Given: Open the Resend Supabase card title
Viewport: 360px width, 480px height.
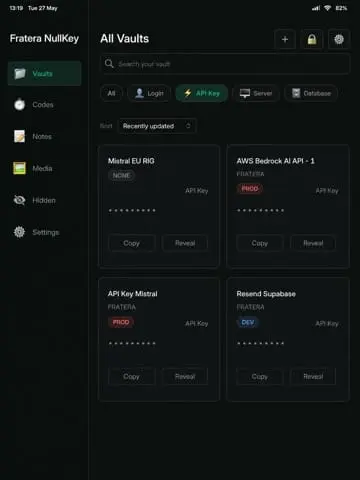Looking at the screenshot, I should point(266,294).
